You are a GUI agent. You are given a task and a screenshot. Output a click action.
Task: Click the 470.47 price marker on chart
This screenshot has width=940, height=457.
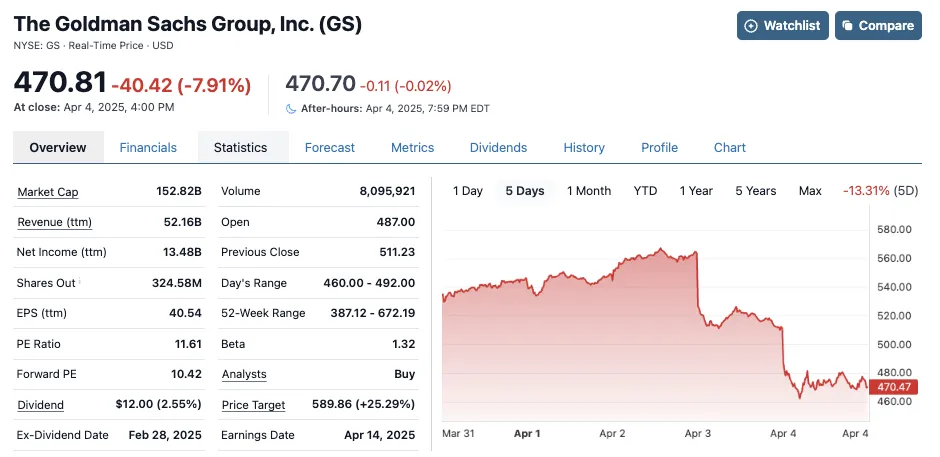click(892, 387)
